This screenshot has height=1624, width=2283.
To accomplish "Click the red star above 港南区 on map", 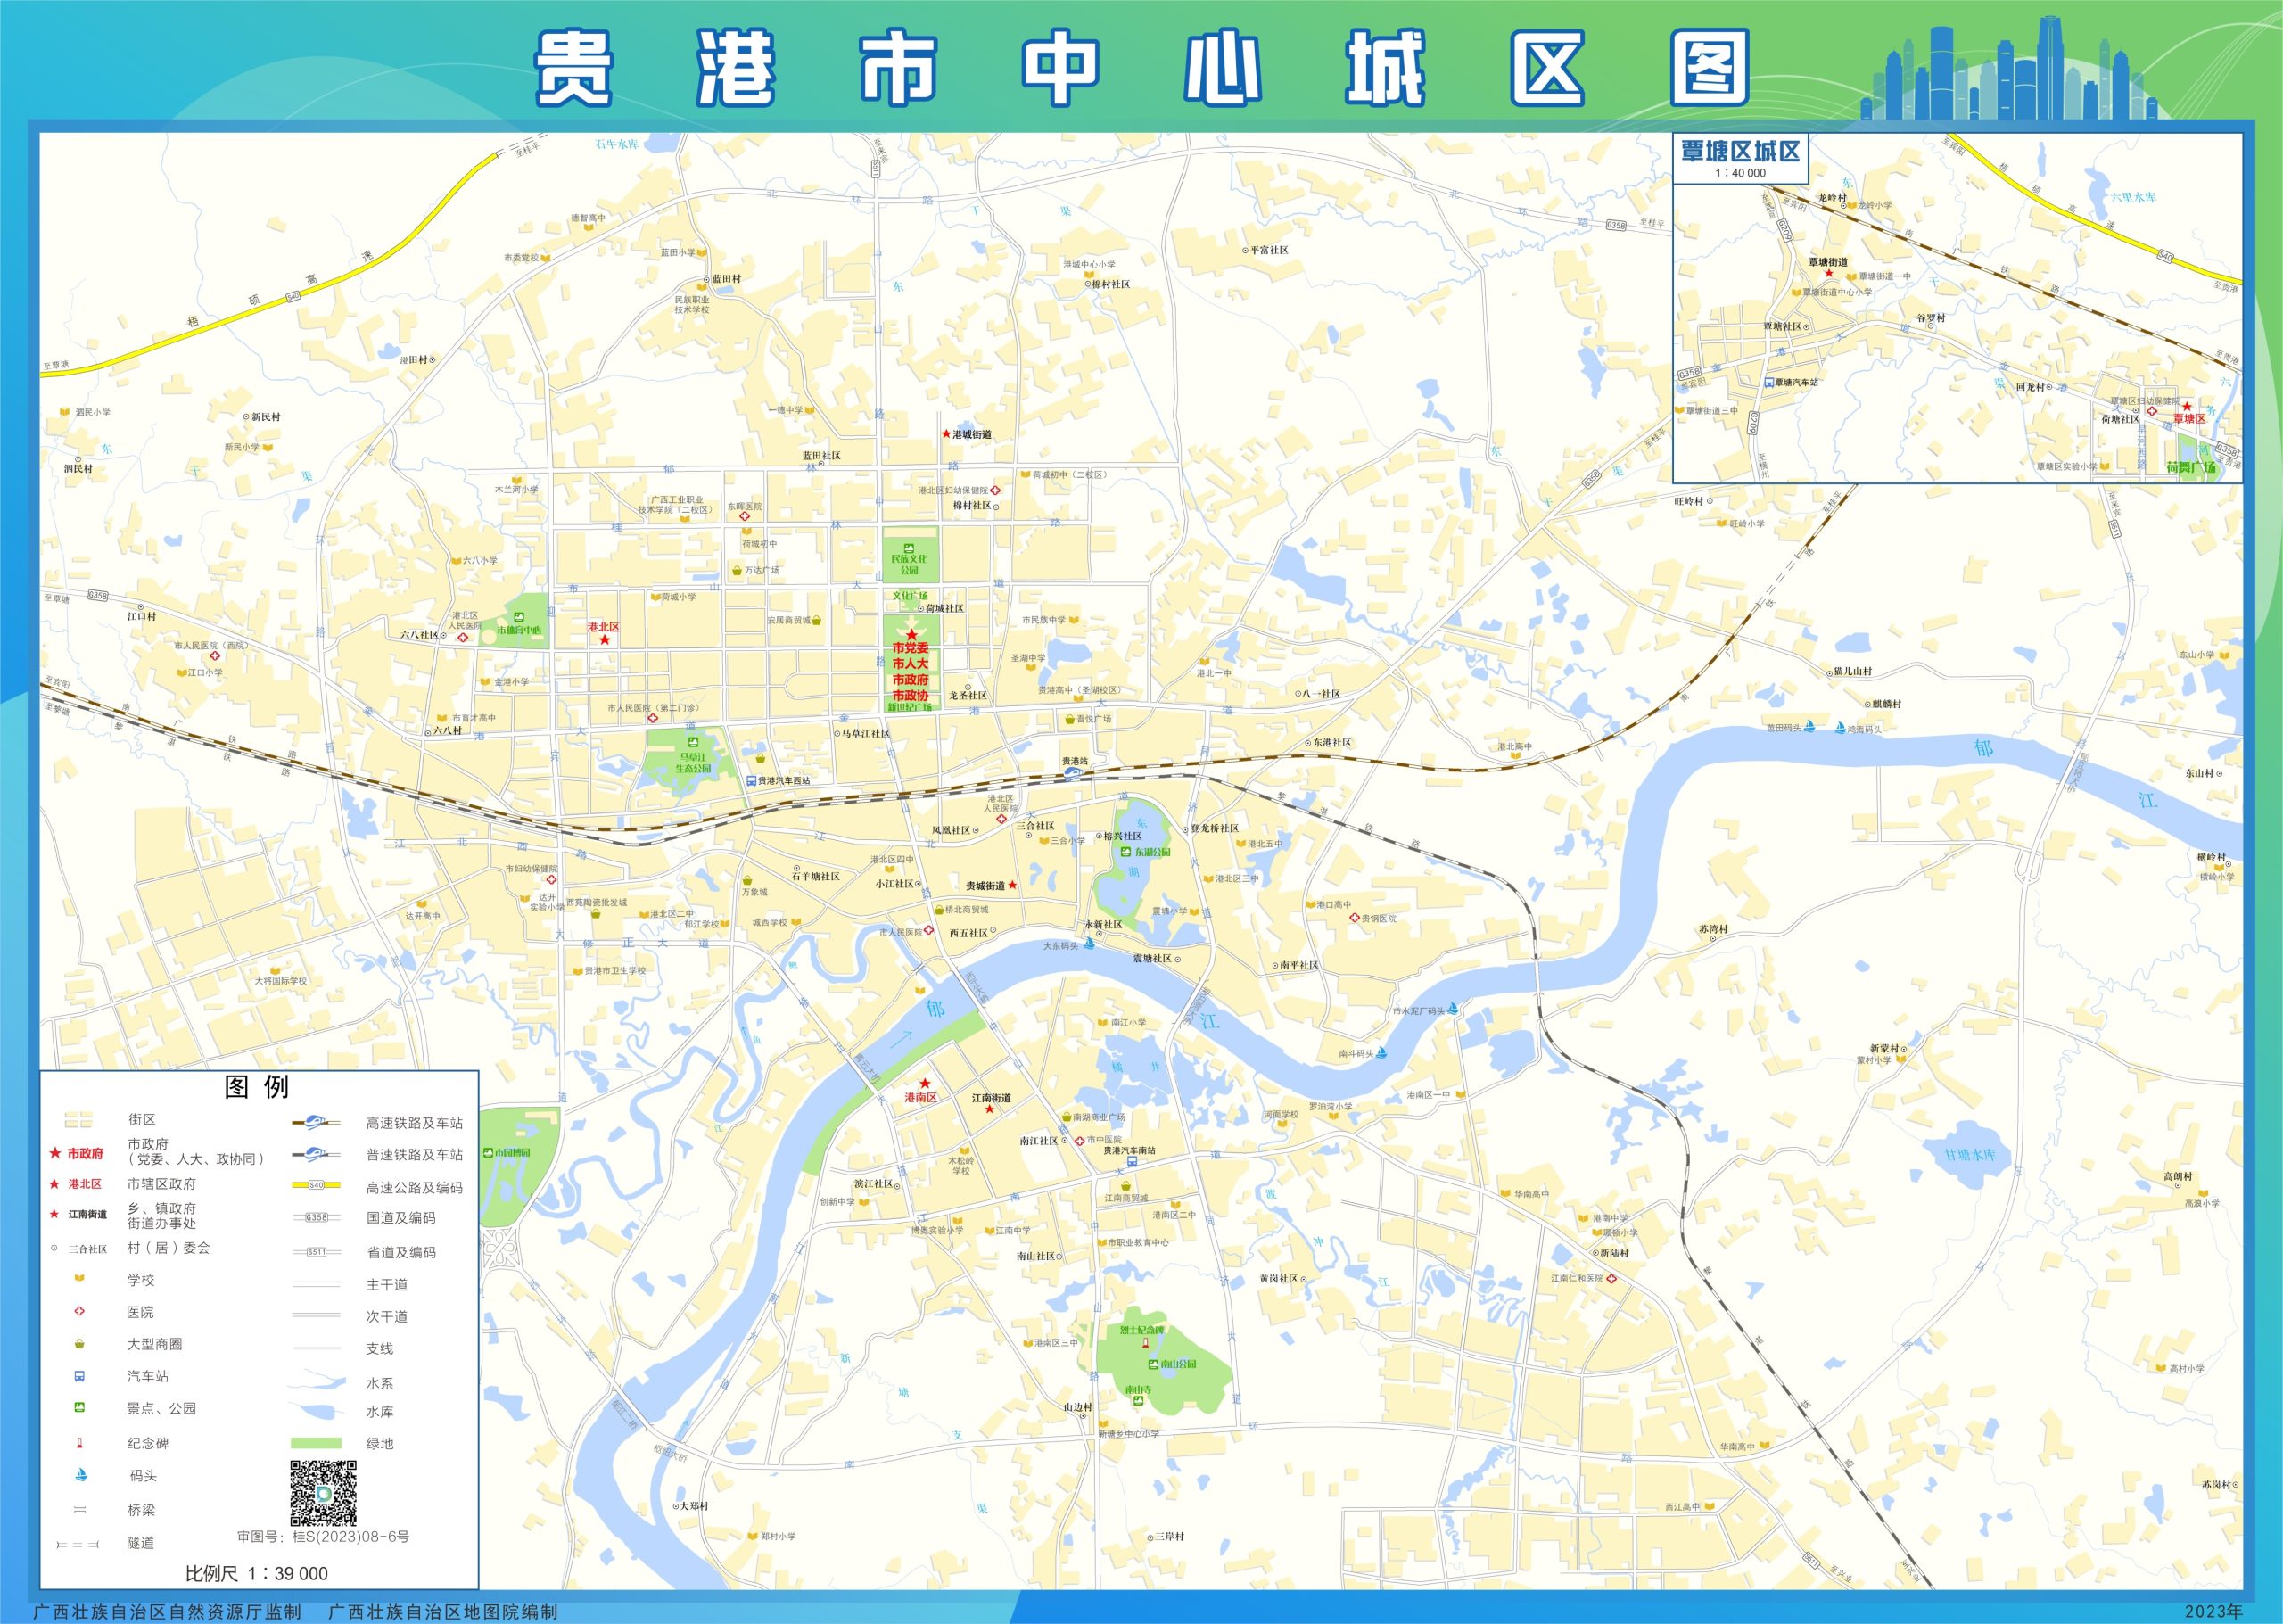I will click(x=925, y=1083).
